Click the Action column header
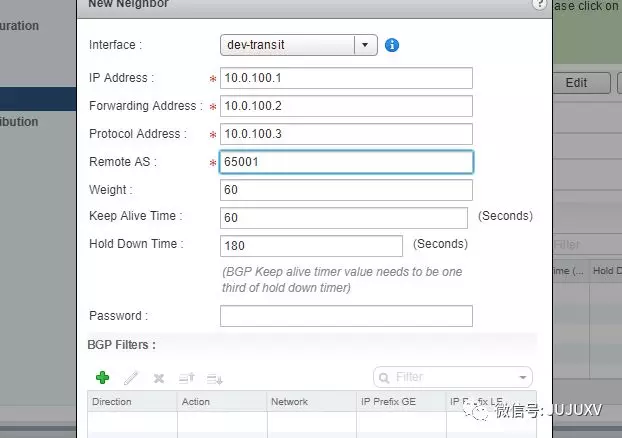The width and height of the screenshot is (622, 438). (x=222, y=402)
